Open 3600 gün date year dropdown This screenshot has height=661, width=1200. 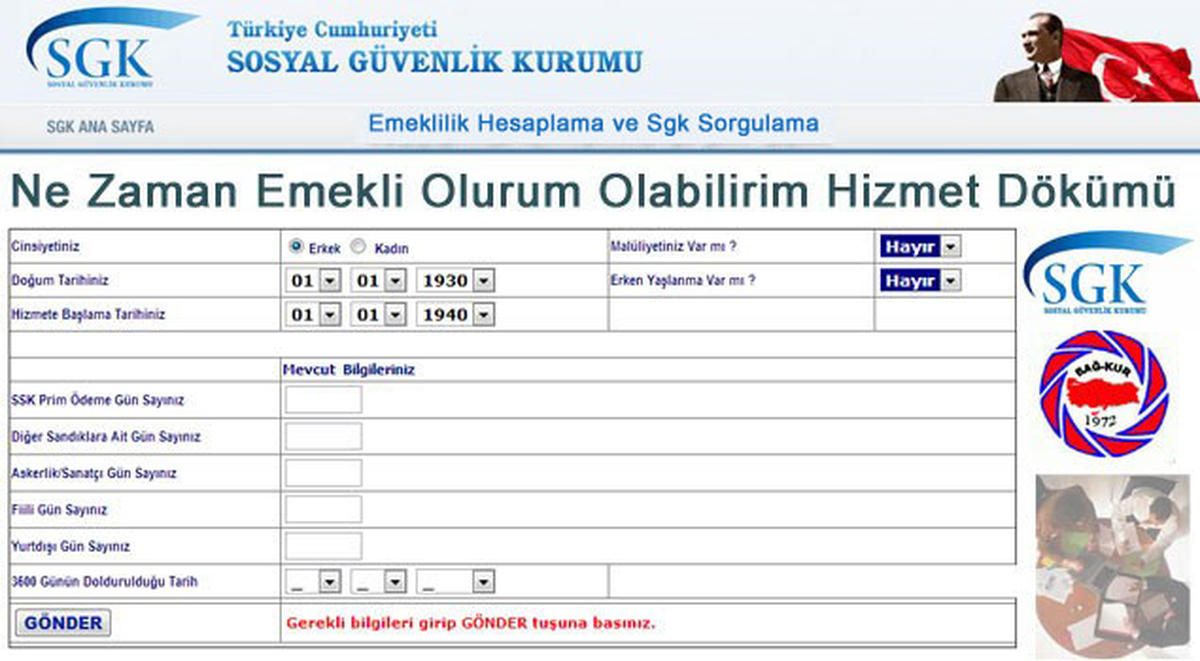coord(456,581)
